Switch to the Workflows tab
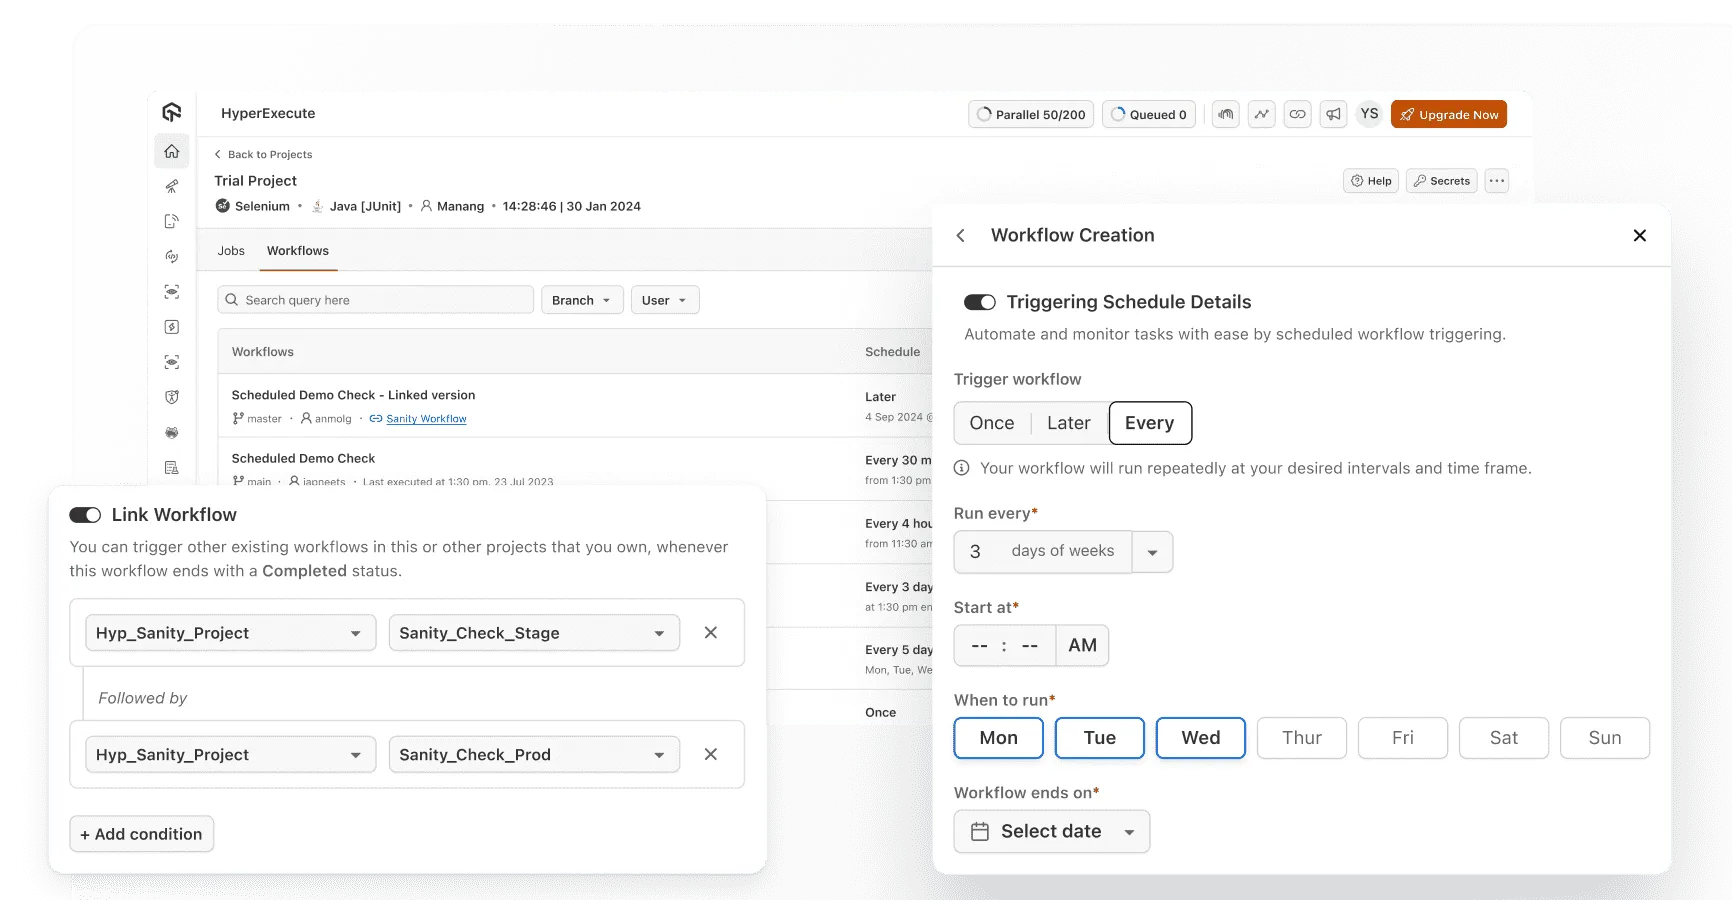1732x900 pixels. pyautogui.click(x=298, y=251)
